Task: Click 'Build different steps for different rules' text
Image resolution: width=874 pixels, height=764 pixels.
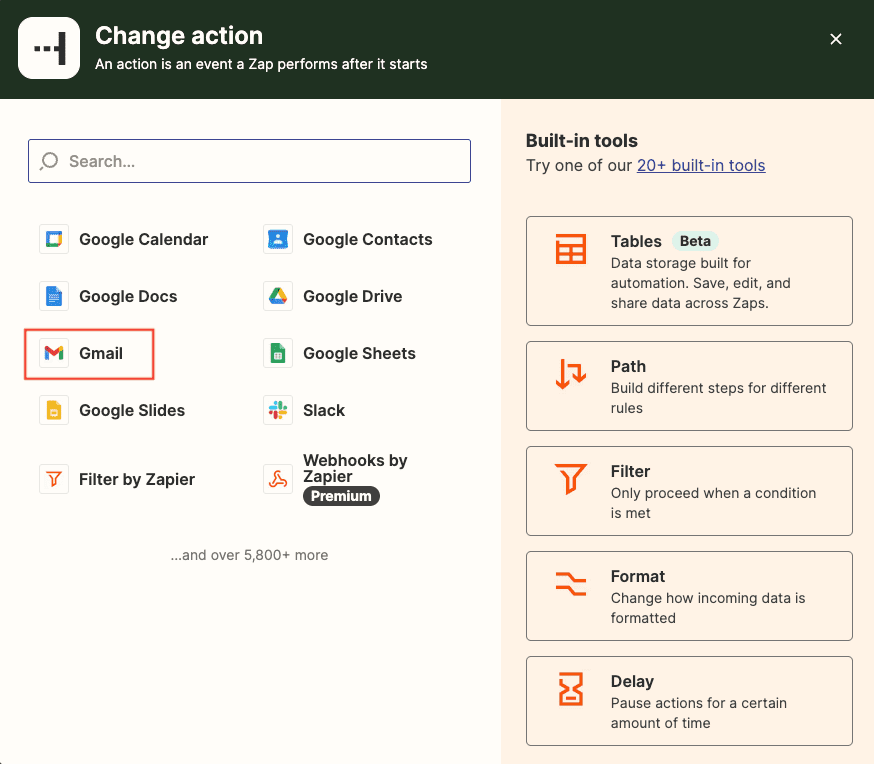Action: [x=718, y=398]
